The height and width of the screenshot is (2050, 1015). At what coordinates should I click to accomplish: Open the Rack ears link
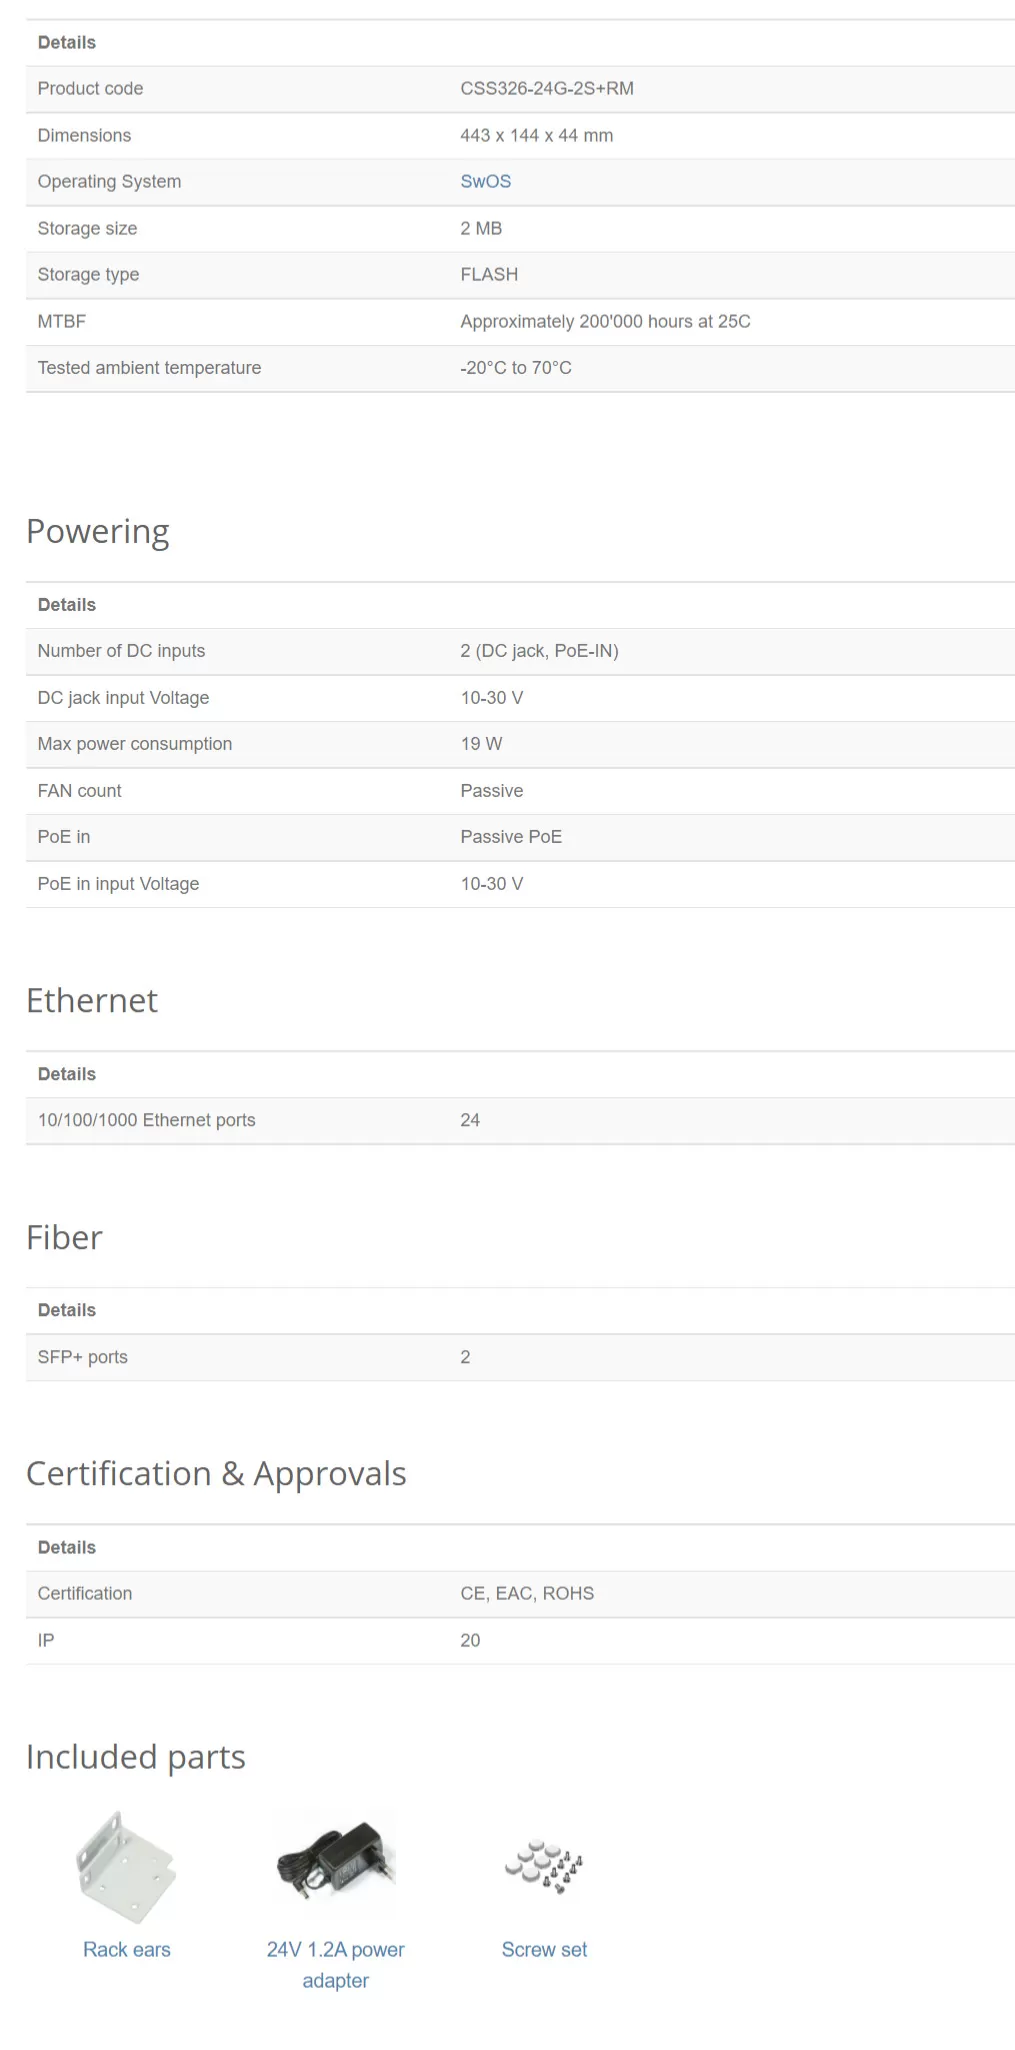pos(127,1949)
